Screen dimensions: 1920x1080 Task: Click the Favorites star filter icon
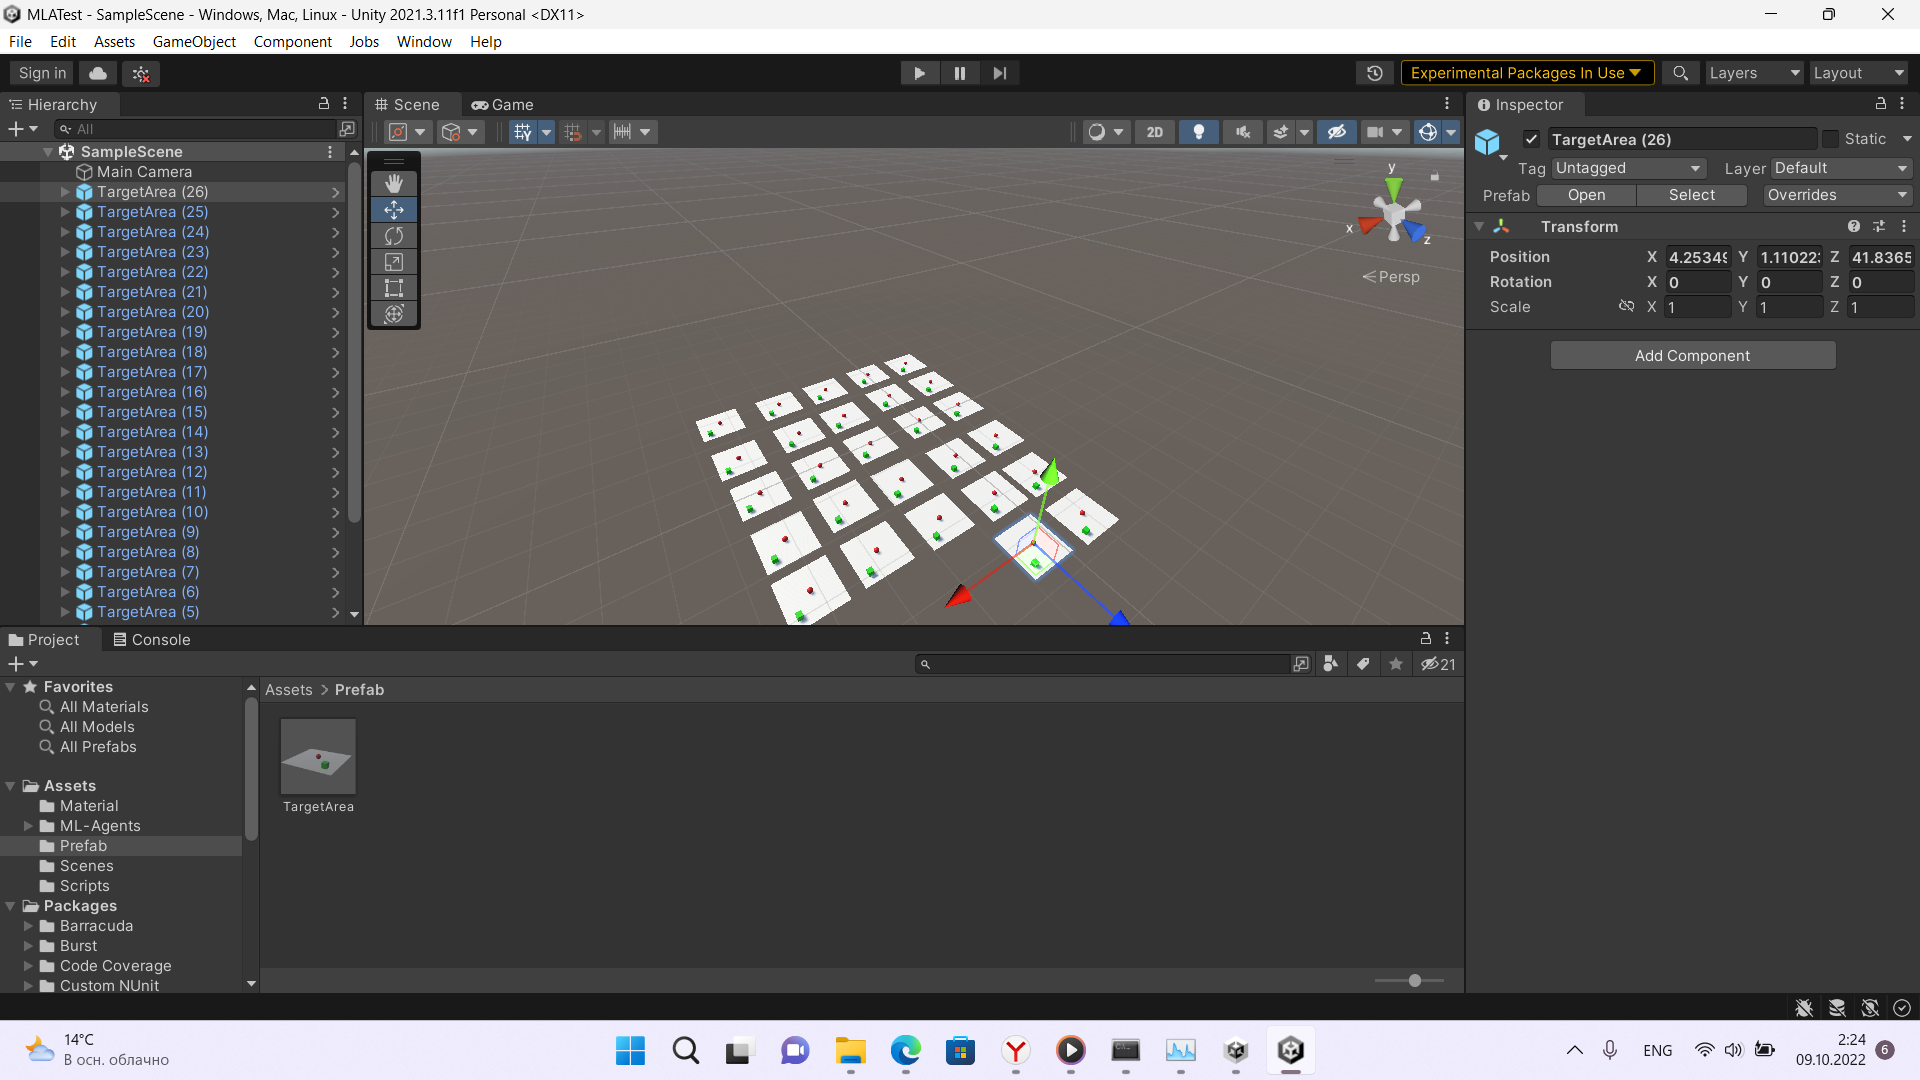(1396, 664)
